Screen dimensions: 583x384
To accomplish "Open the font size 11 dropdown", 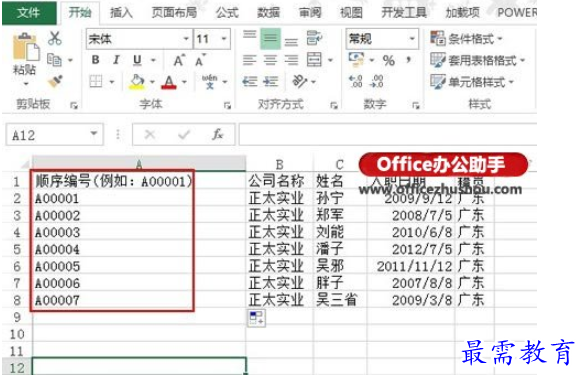I will pyautogui.click(x=224, y=39).
